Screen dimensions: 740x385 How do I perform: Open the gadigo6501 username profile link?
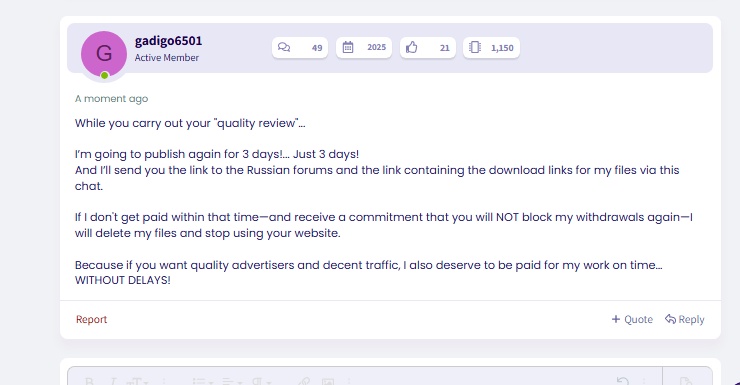coord(168,41)
